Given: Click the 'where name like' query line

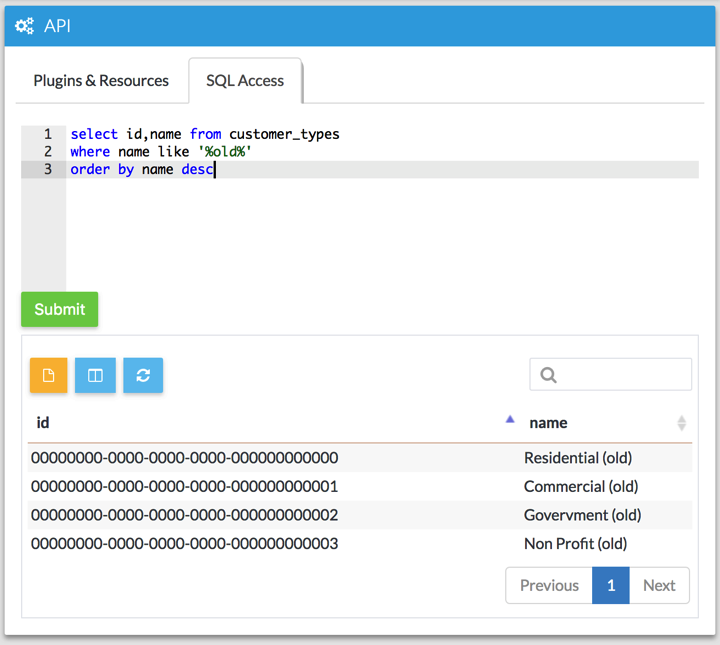Looking at the screenshot, I should tap(160, 152).
